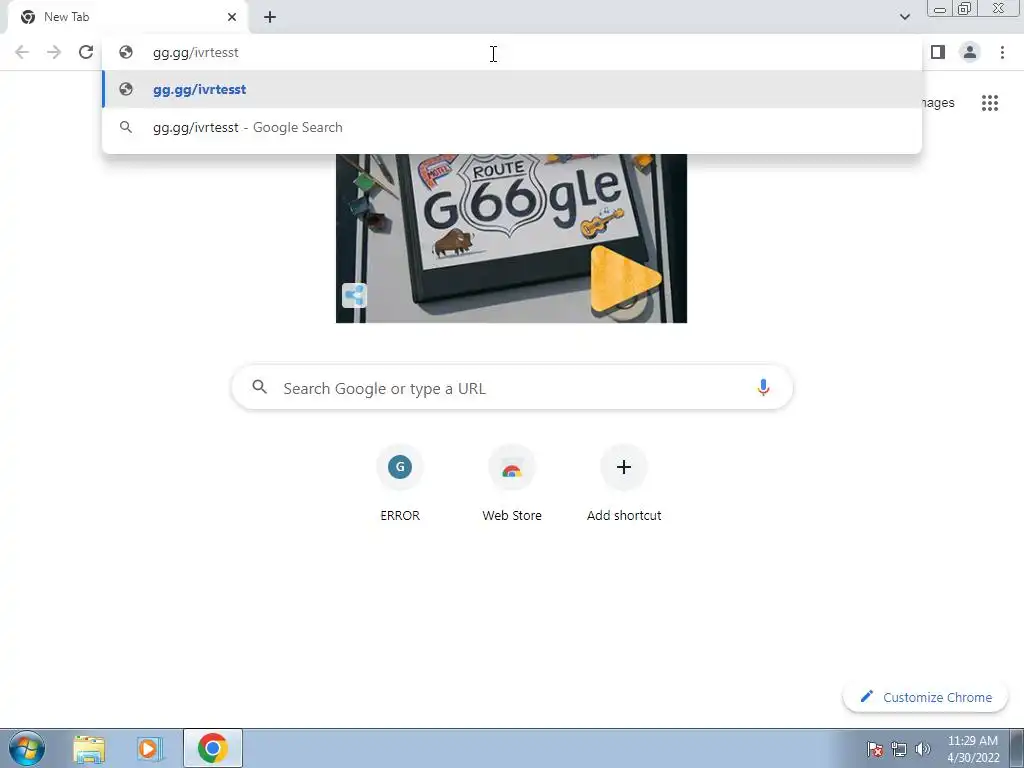The width and height of the screenshot is (1024, 768).
Task: Click the Search Google or type a URL box
Action: 512,388
